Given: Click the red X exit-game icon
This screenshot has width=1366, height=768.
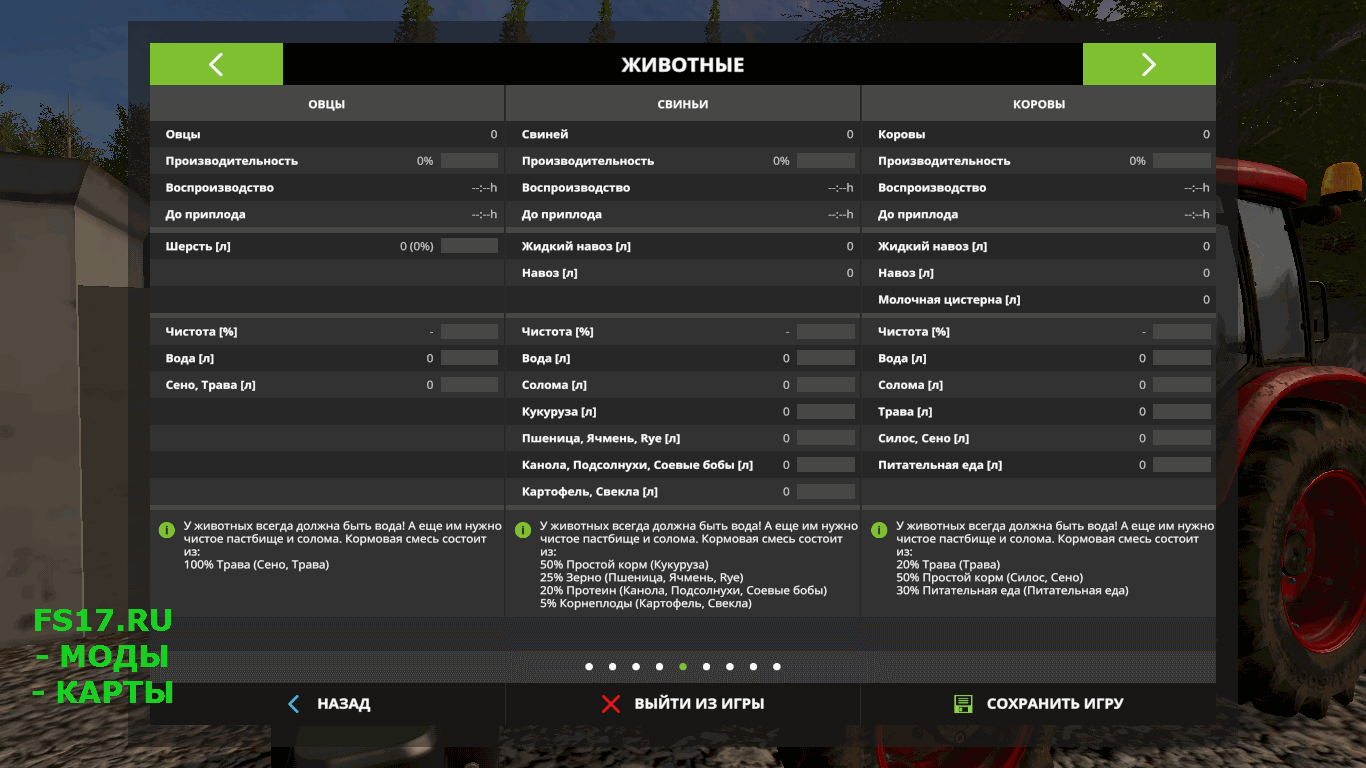Looking at the screenshot, I should (611, 704).
